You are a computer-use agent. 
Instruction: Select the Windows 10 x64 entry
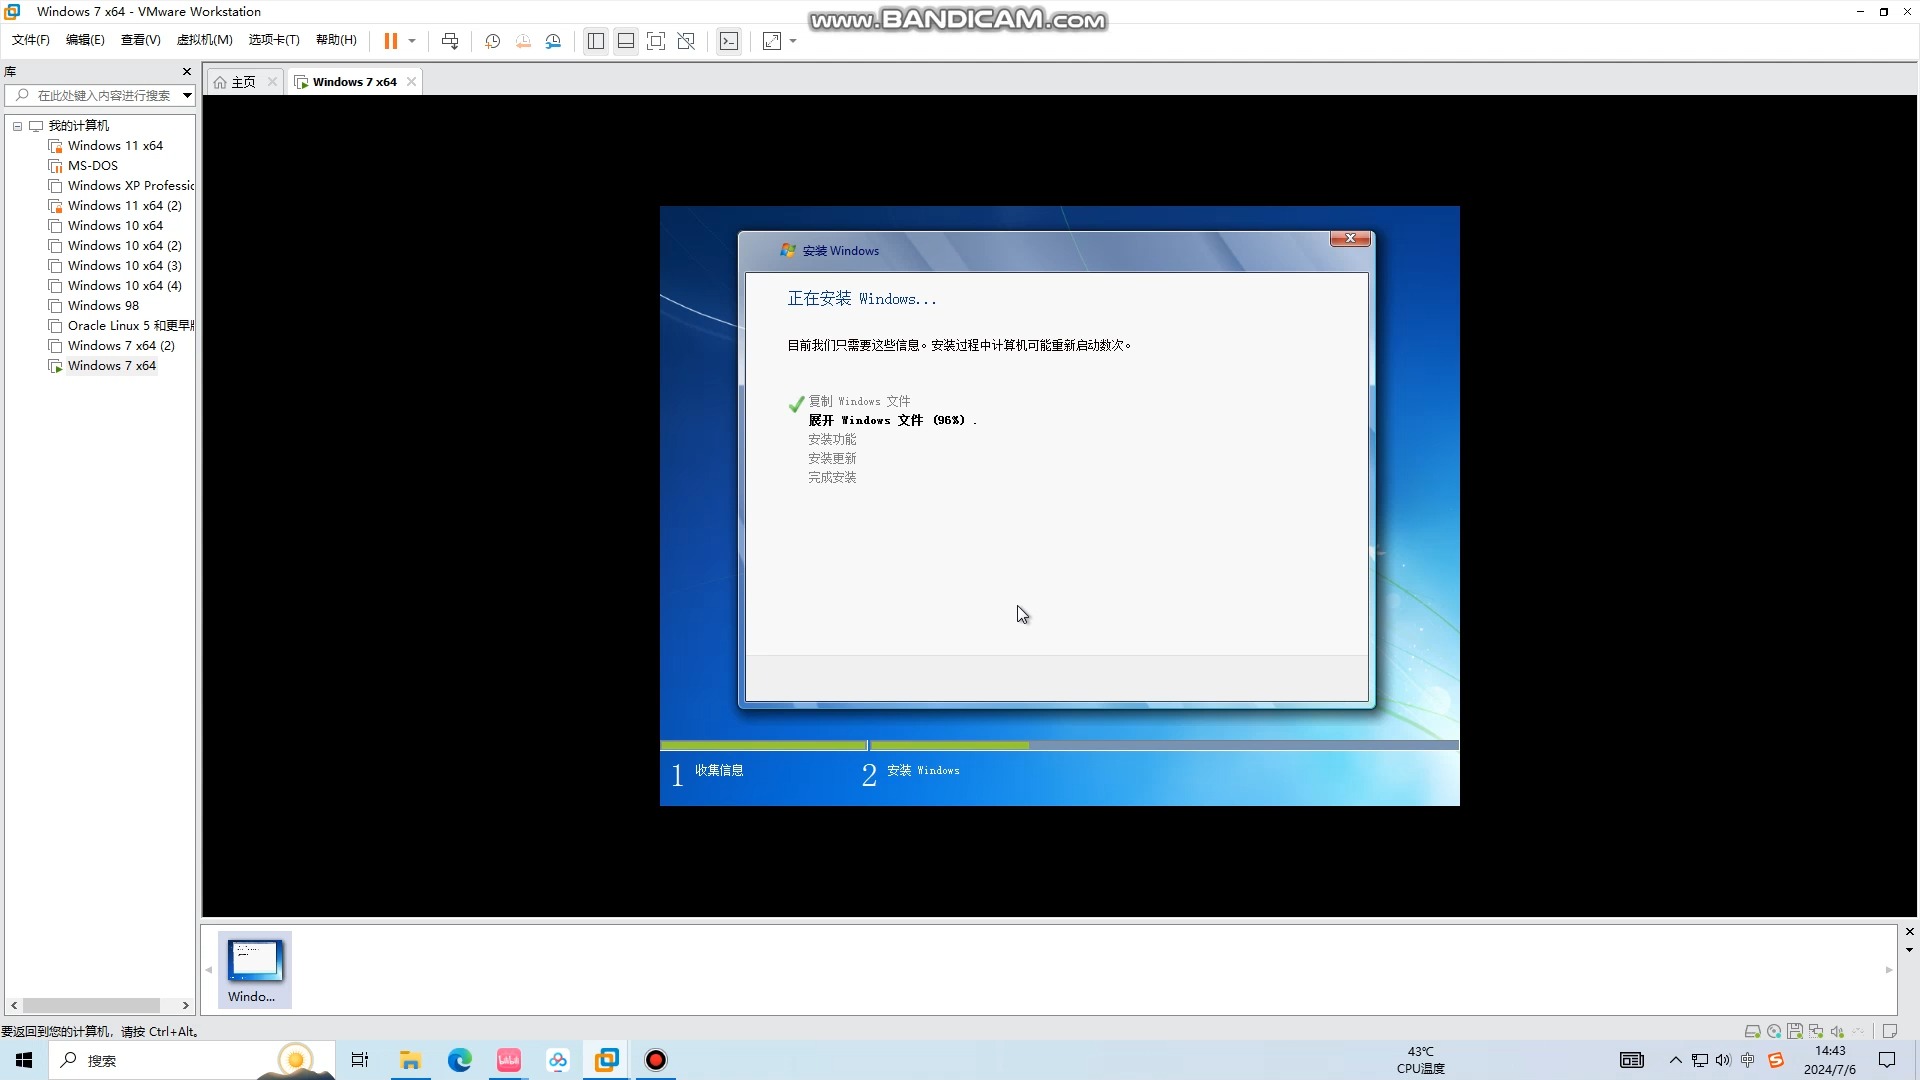(115, 226)
